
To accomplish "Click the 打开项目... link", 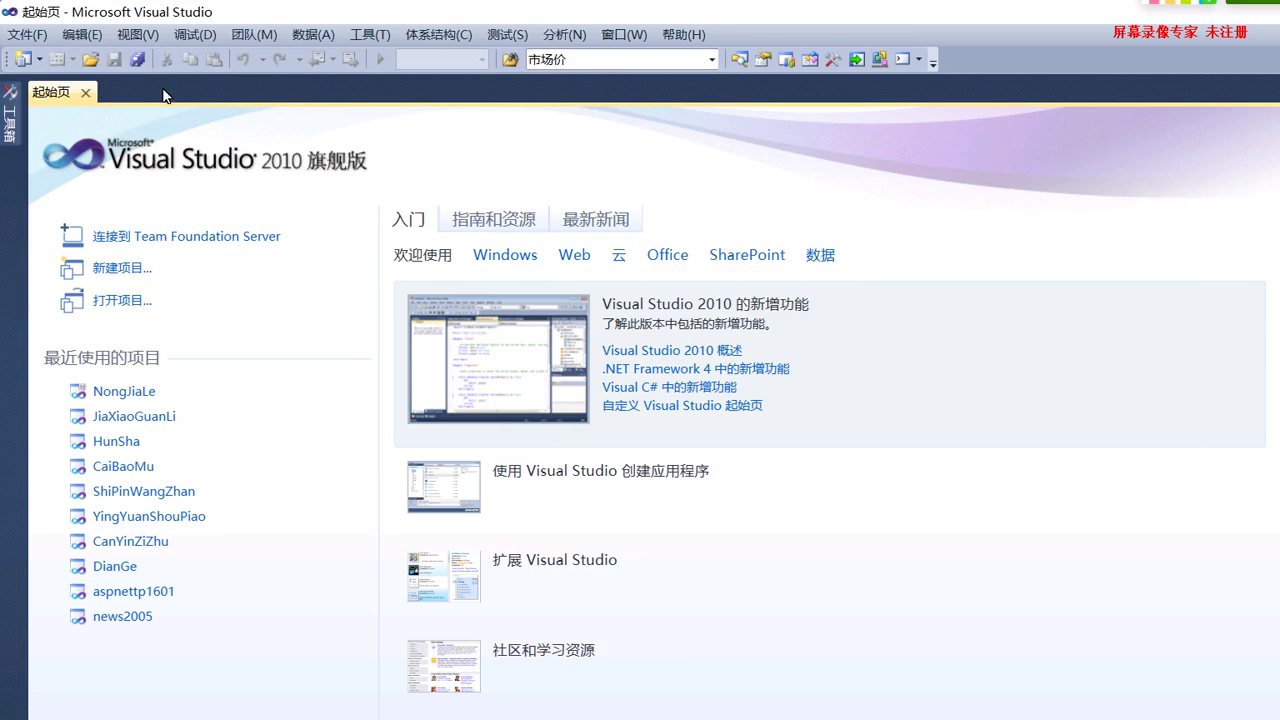I will (x=122, y=300).
